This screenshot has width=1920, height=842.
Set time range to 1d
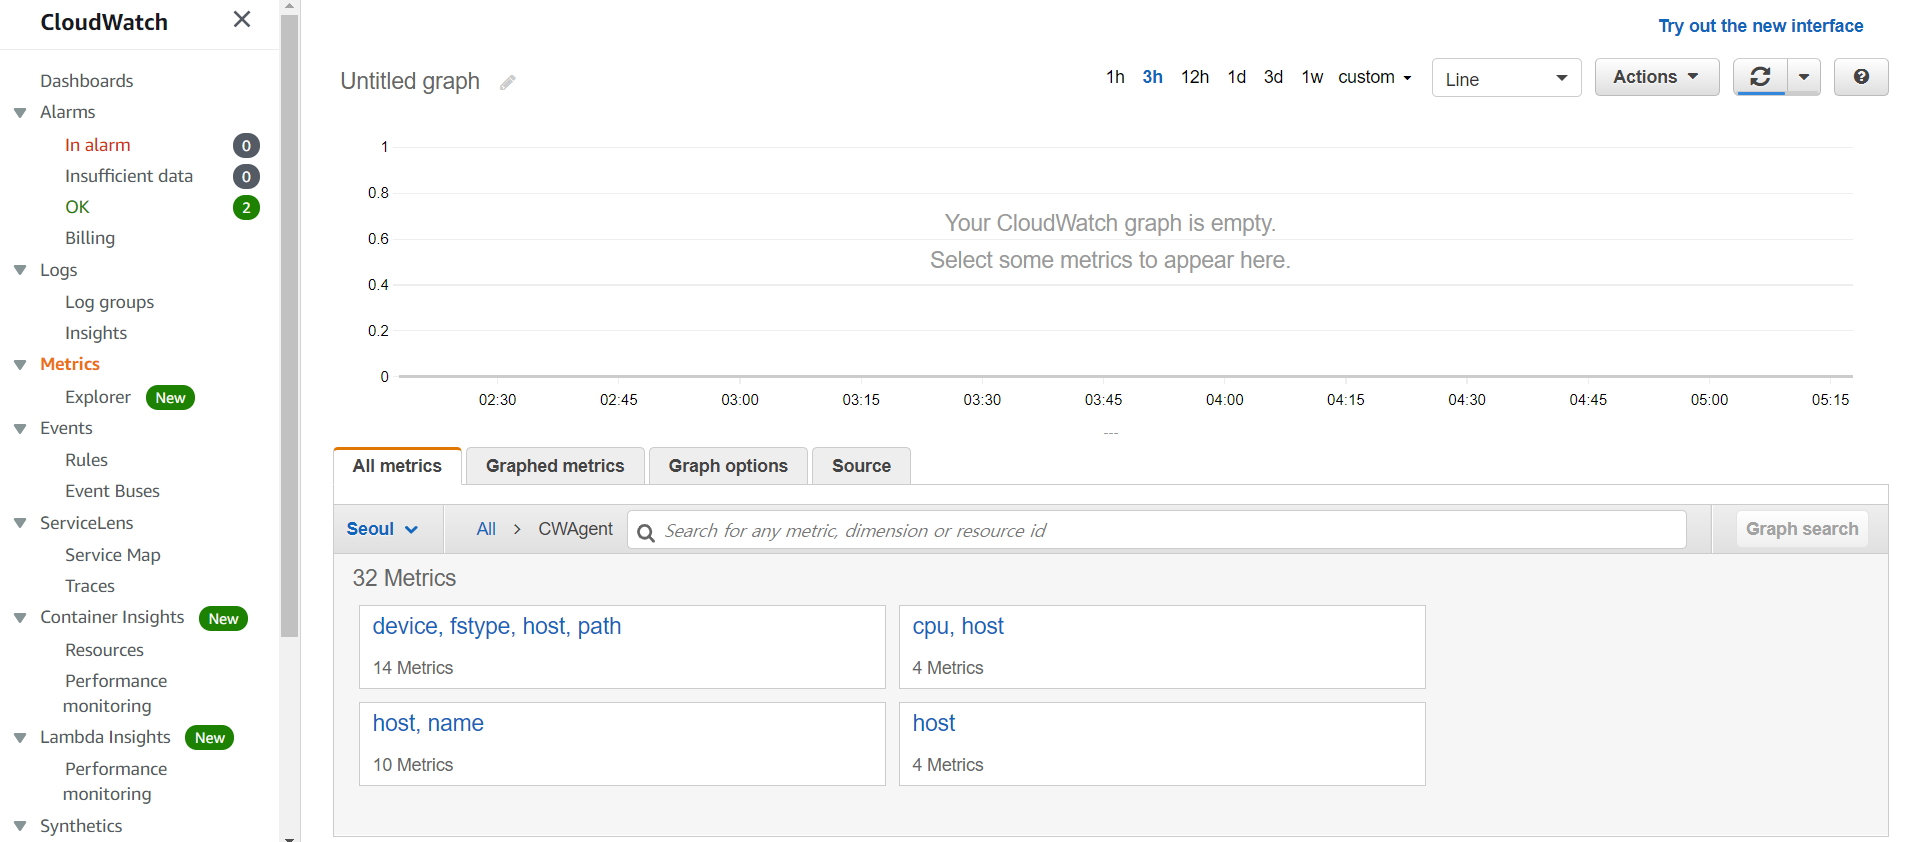(1237, 77)
